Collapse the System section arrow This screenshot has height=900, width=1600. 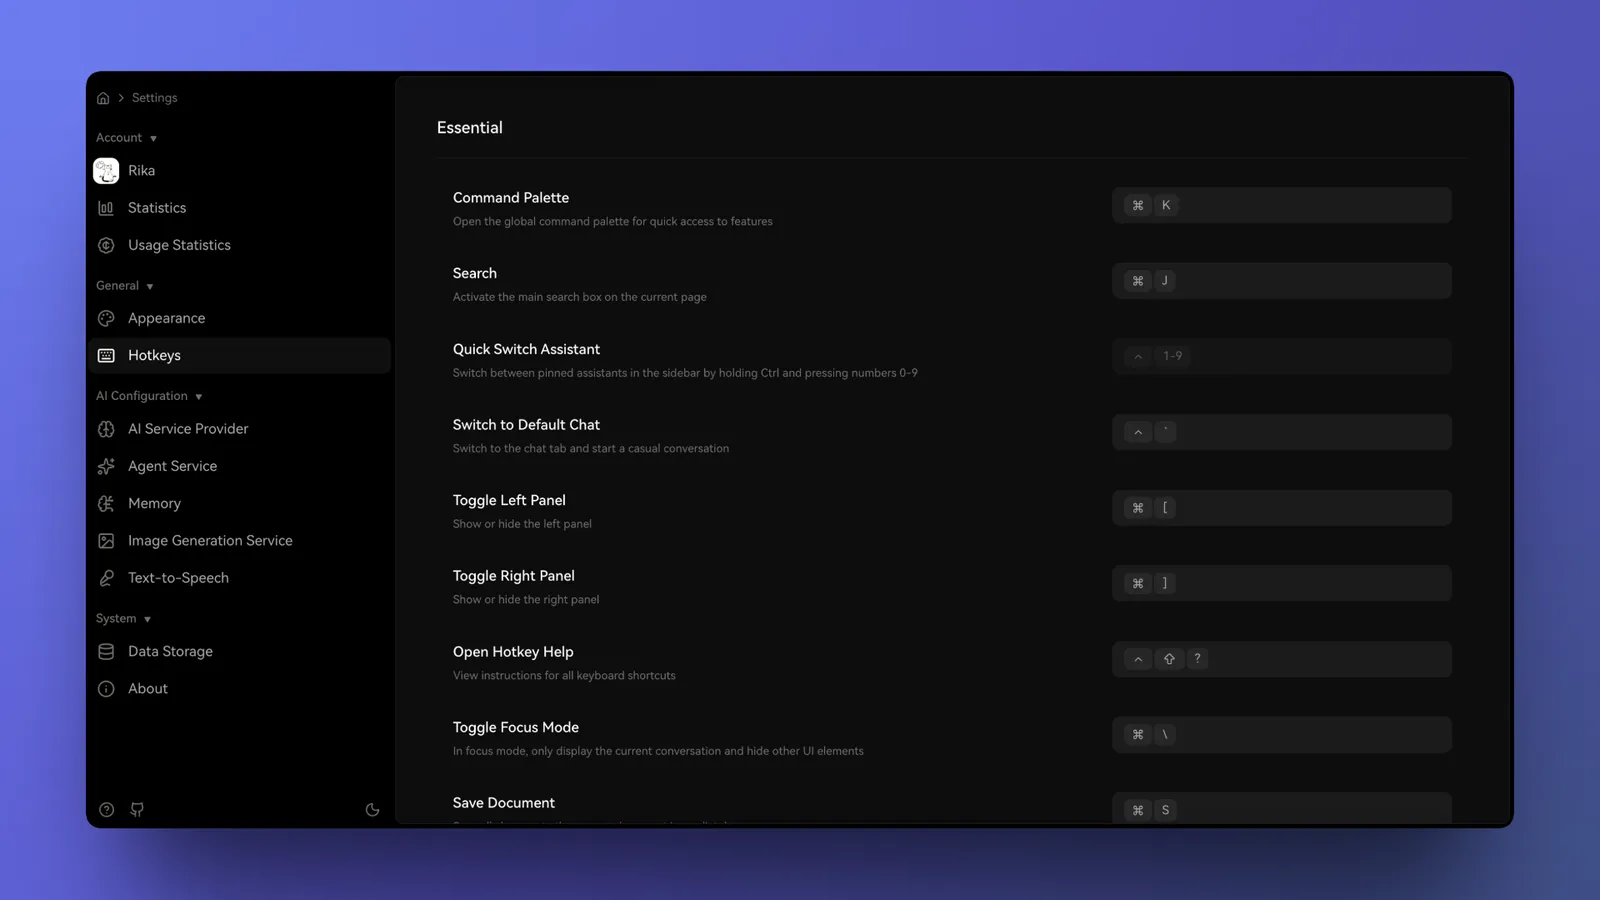(x=147, y=620)
